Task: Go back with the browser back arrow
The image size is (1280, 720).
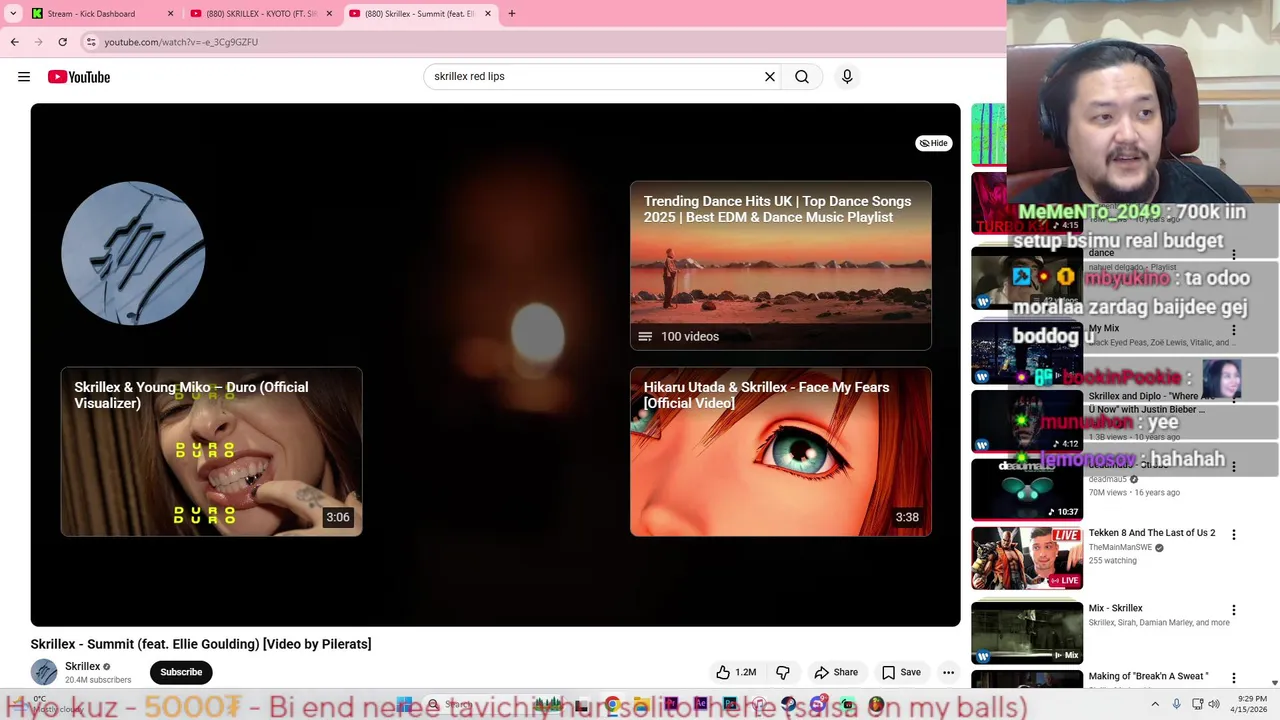Action: 14,42
